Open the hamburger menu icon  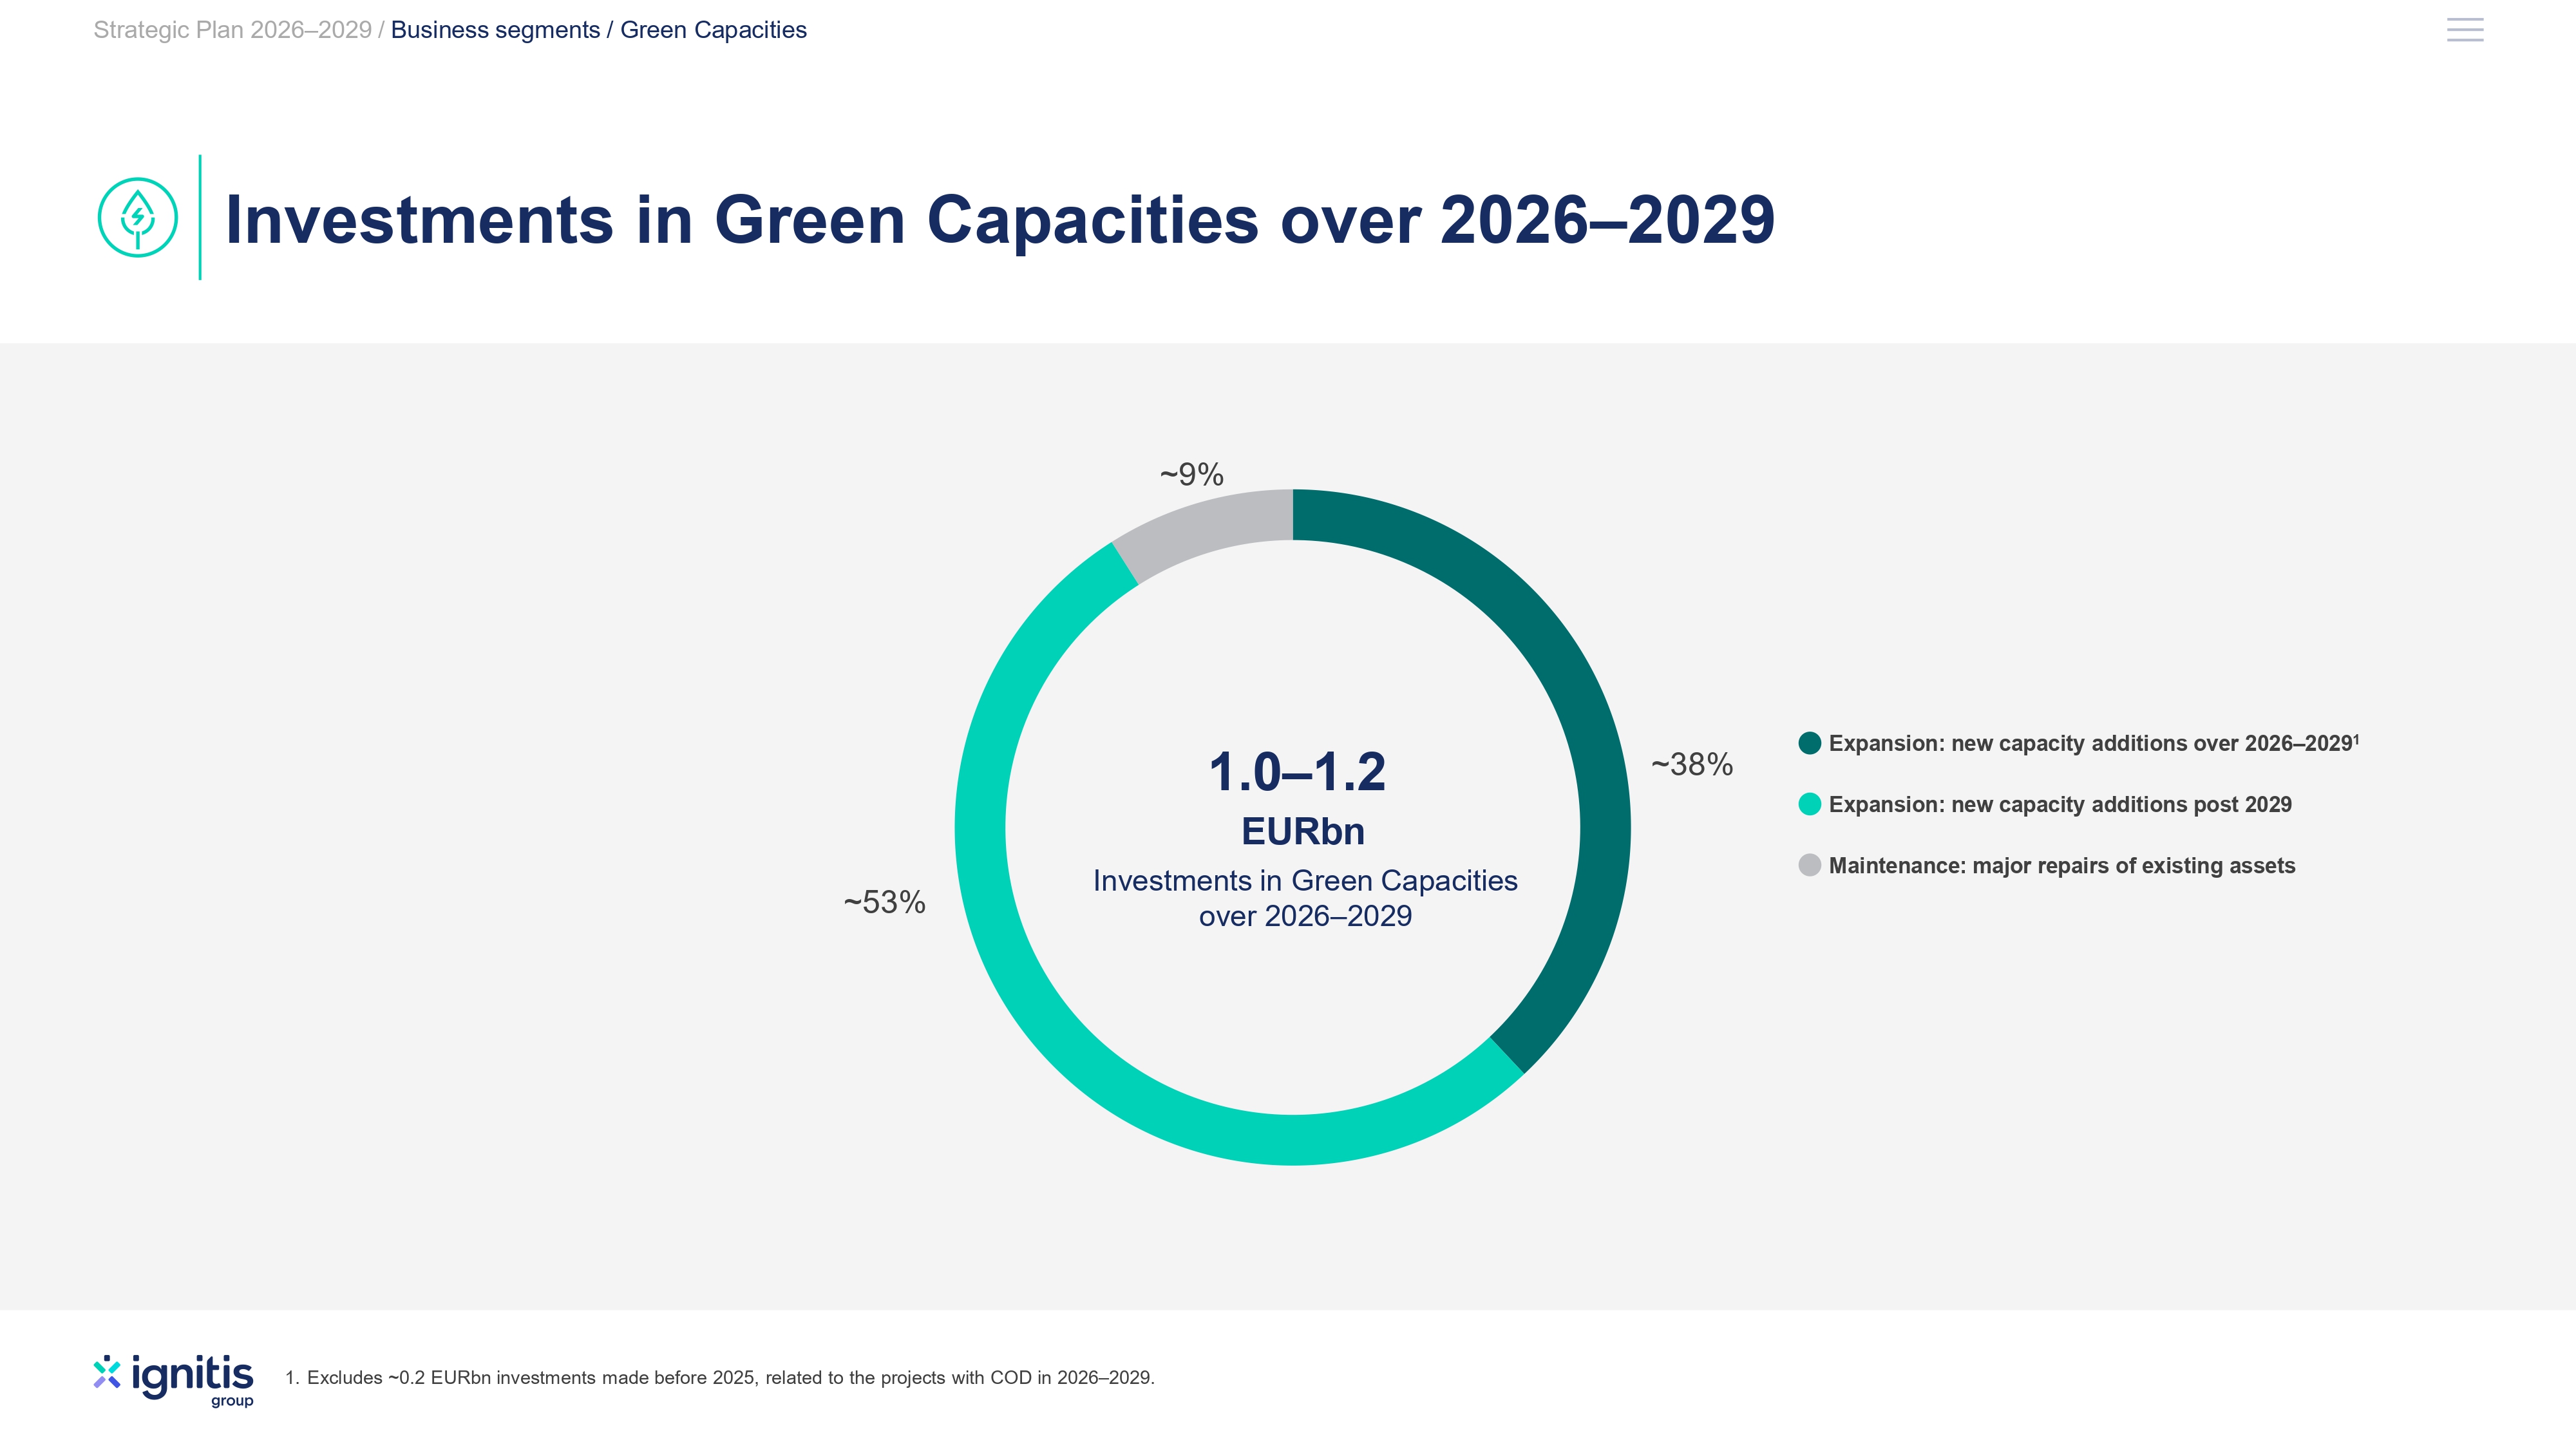2464,30
